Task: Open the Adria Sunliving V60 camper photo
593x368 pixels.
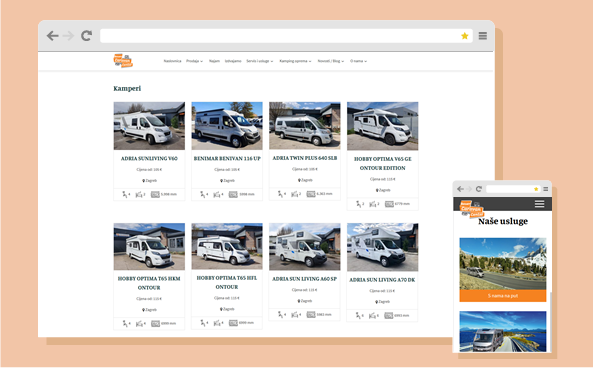Action: 149,126
